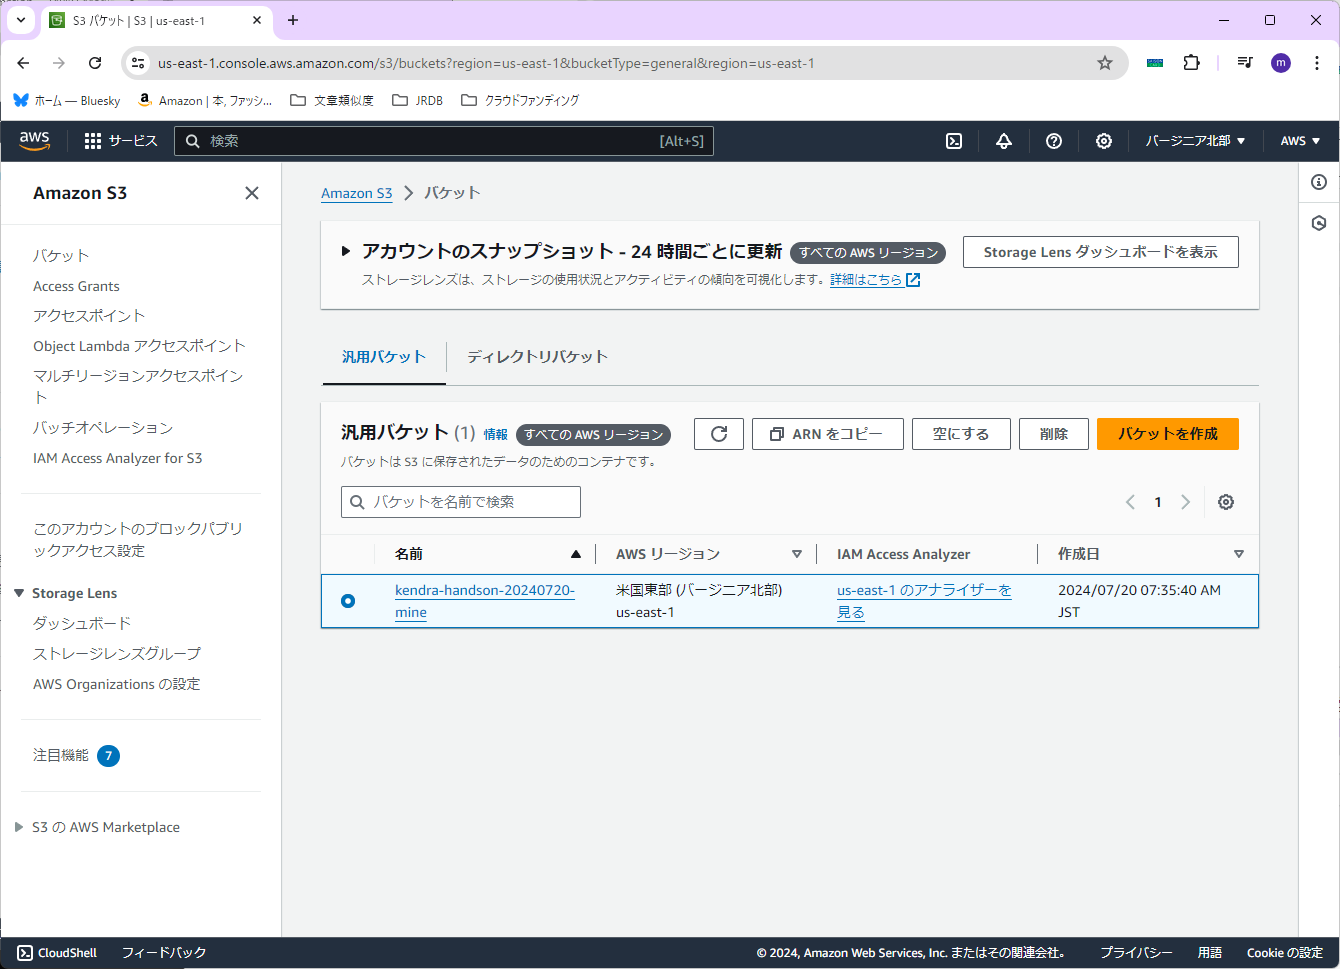Open the notifications bell
Viewport: 1340px width, 969px height.
1004,141
